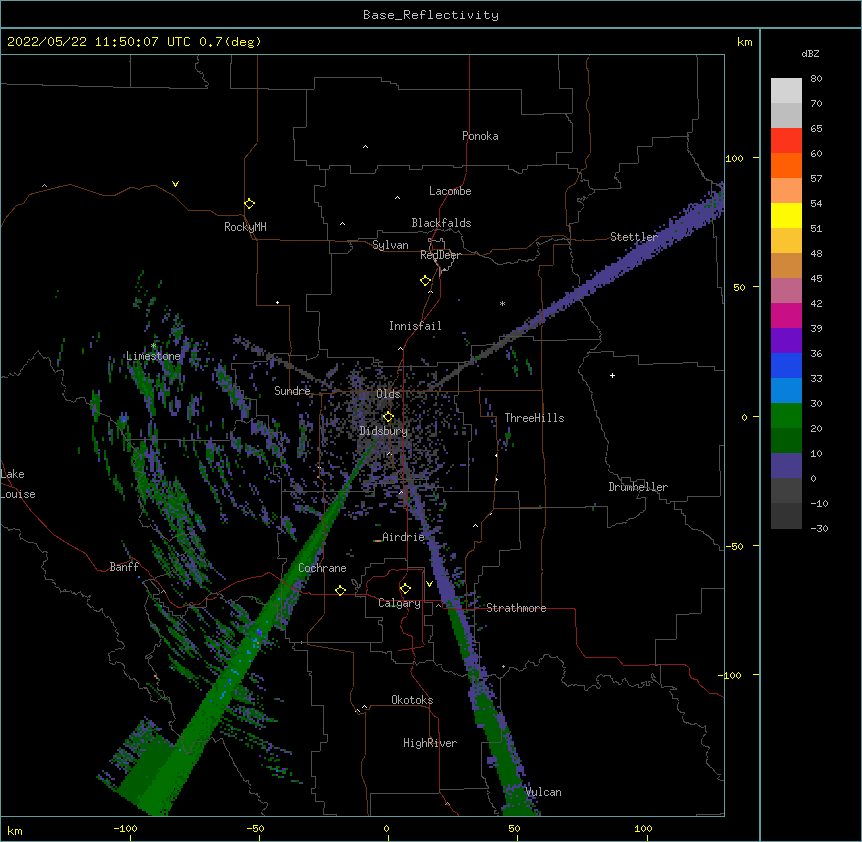This screenshot has height=842, width=862.
Task: Click the white asterisk marker east of Innisfail
Action: (502, 303)
